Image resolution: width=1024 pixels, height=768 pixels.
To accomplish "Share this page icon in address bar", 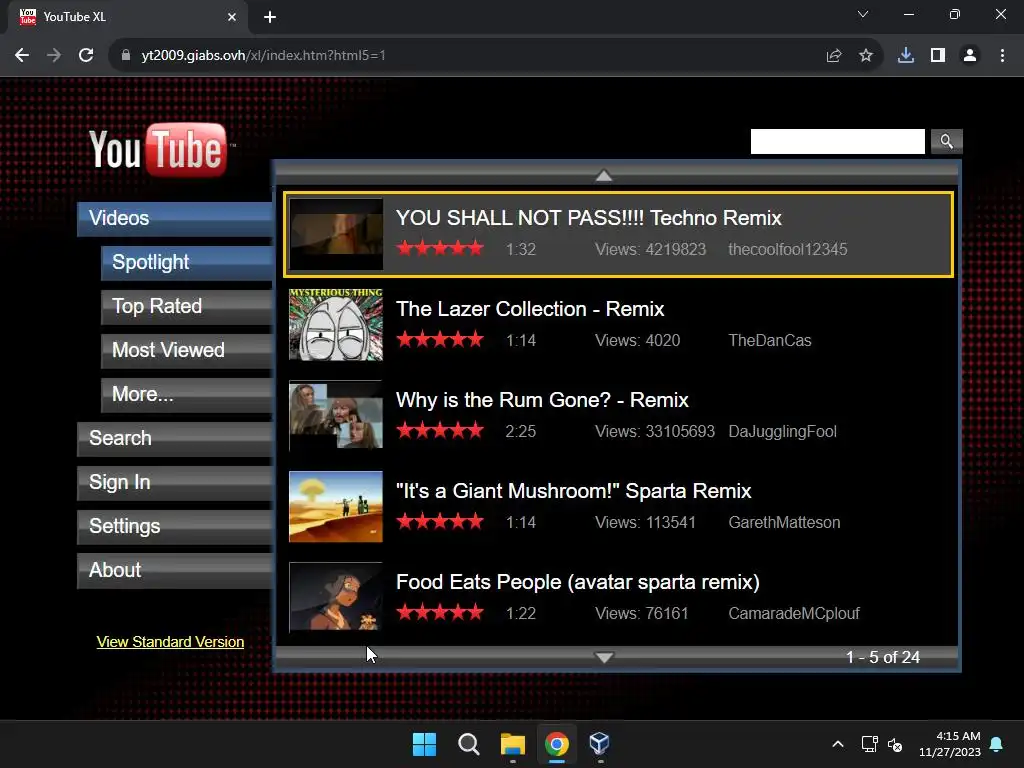I will tap(834, 56).
